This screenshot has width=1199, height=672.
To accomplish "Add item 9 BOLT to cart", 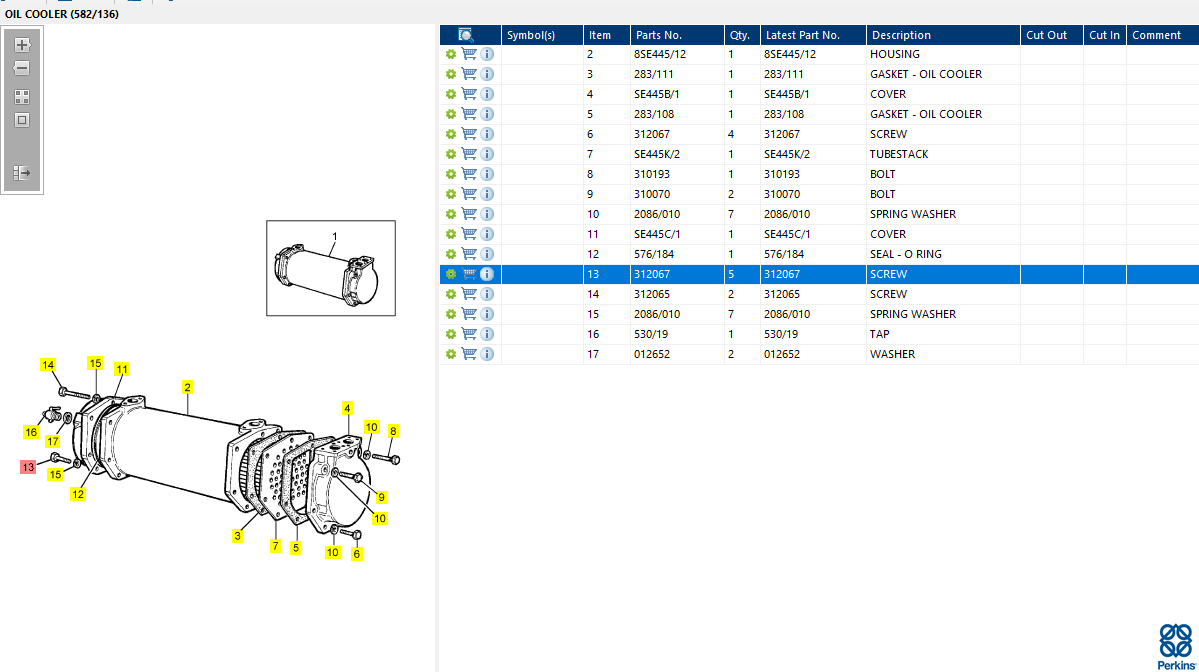I will point(469,194).
